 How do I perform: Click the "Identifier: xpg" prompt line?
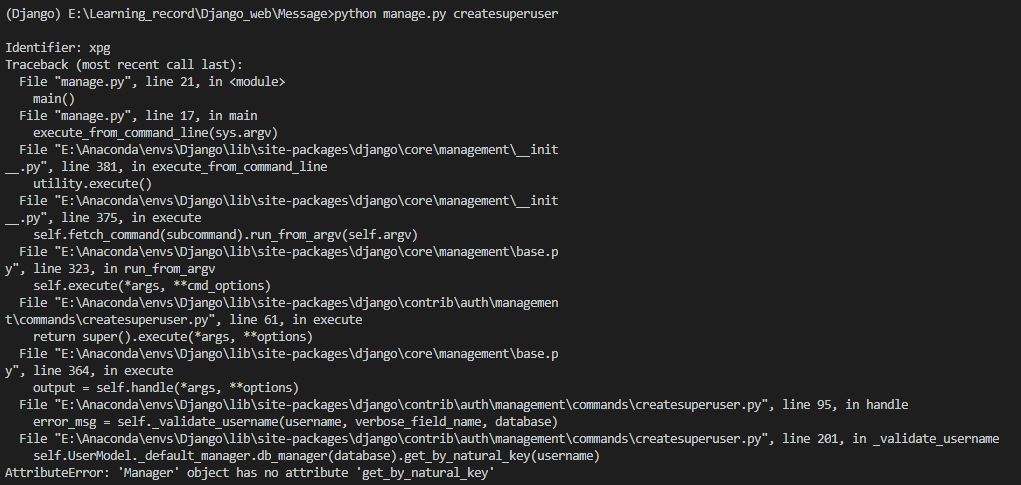click(59, 47)
